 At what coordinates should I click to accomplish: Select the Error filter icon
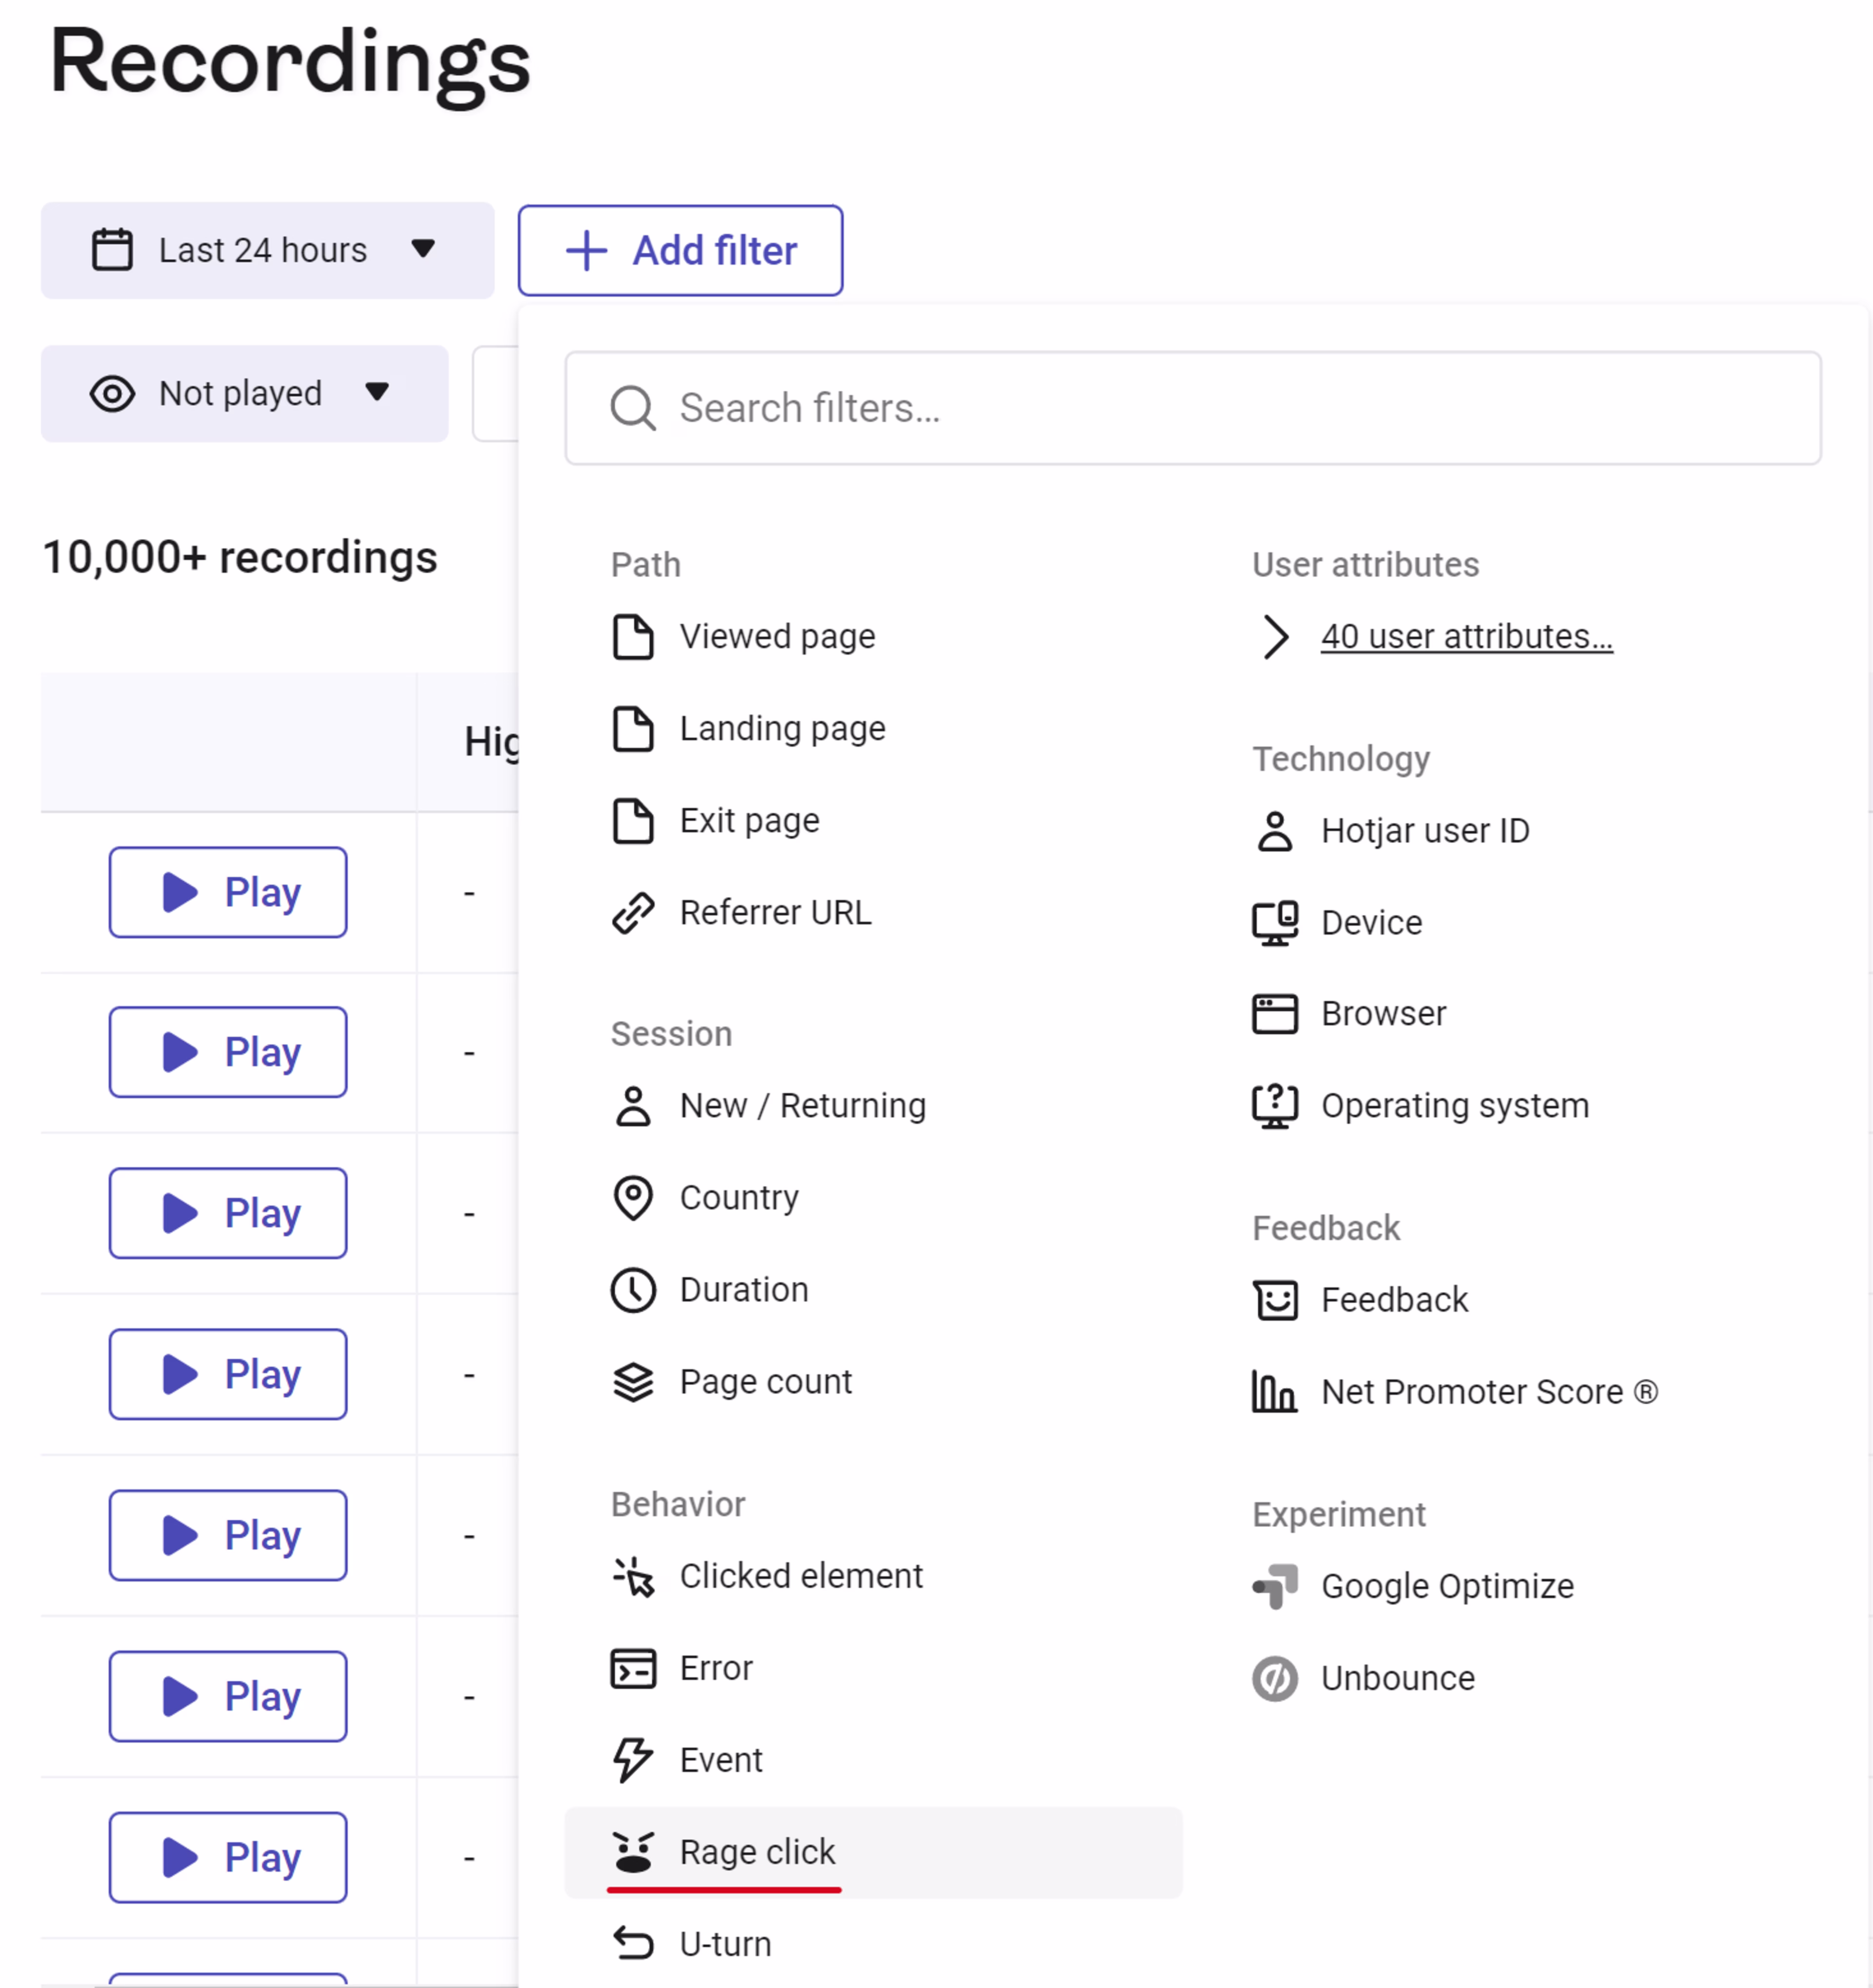coord(633,1668)
